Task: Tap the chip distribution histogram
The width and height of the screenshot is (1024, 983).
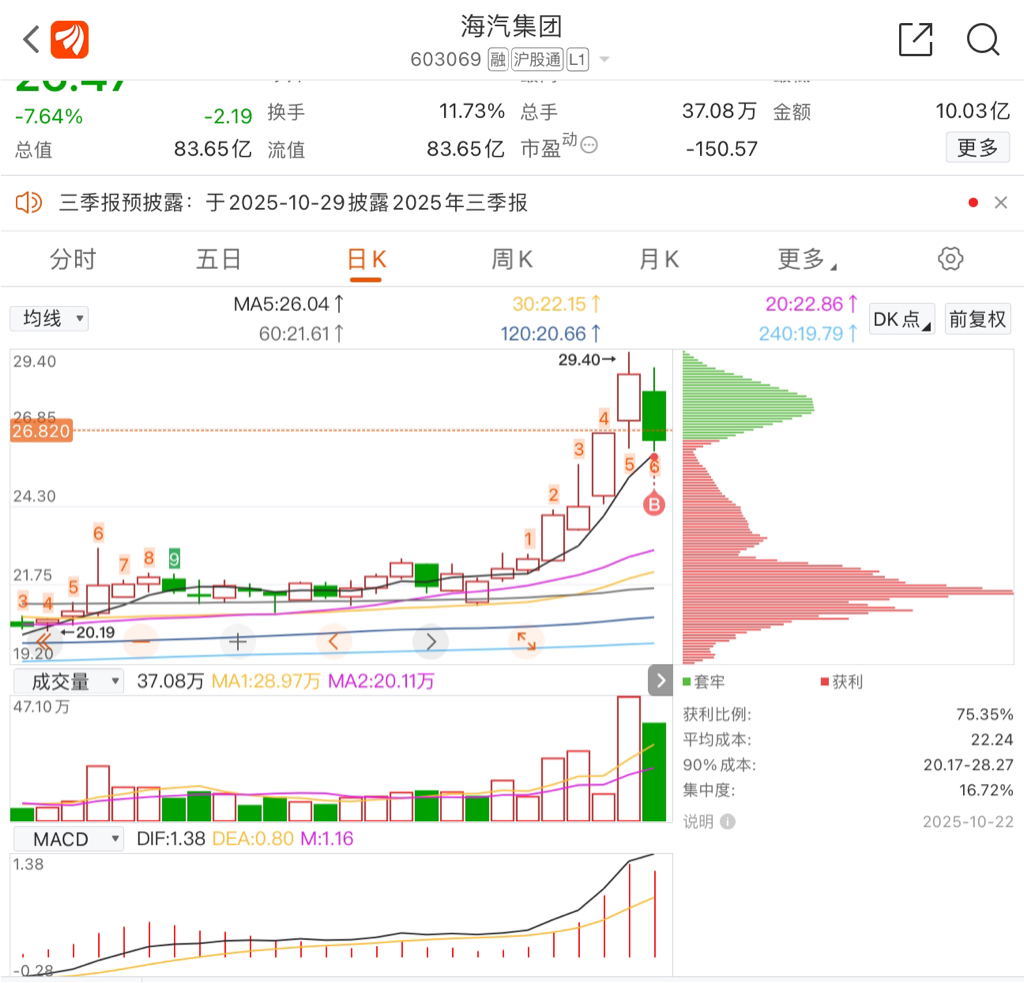Action: pos(848,507)
